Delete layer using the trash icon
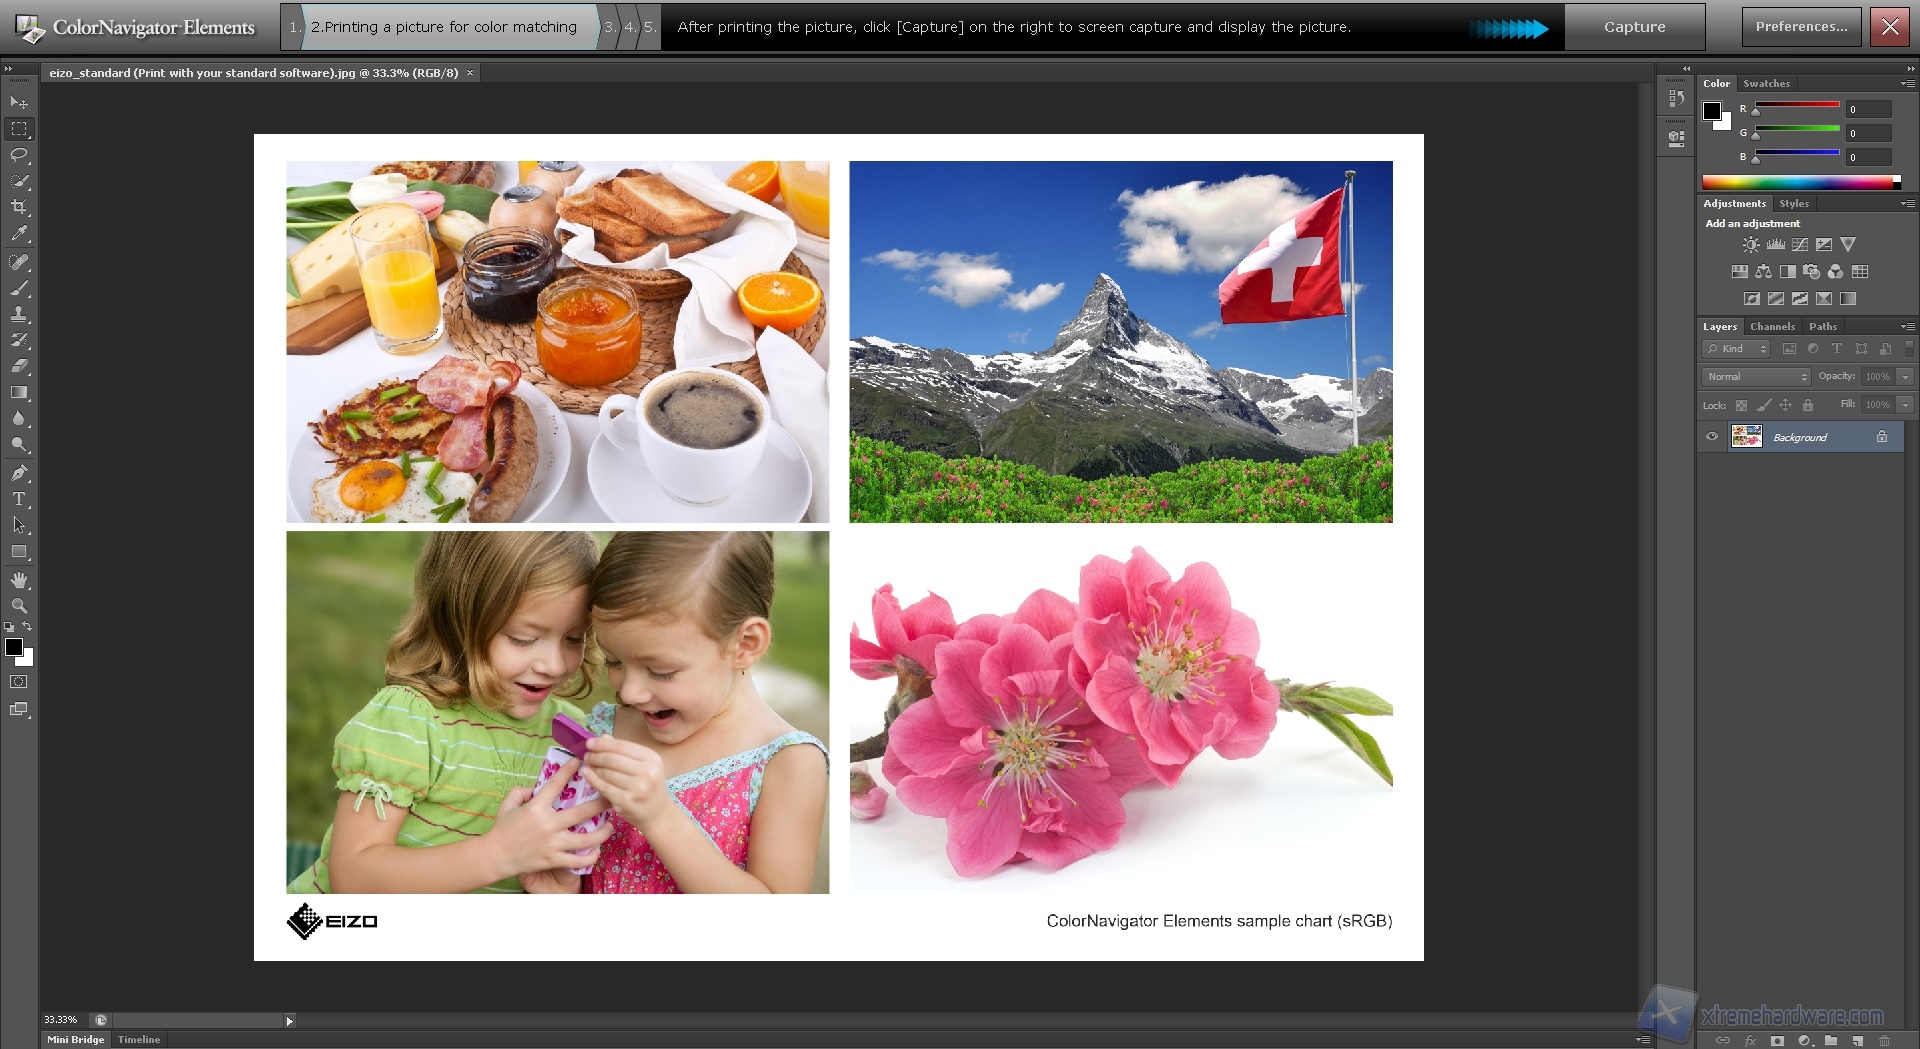The width and height of the screenshot is (1920, 1049). coord(1887,1040)
